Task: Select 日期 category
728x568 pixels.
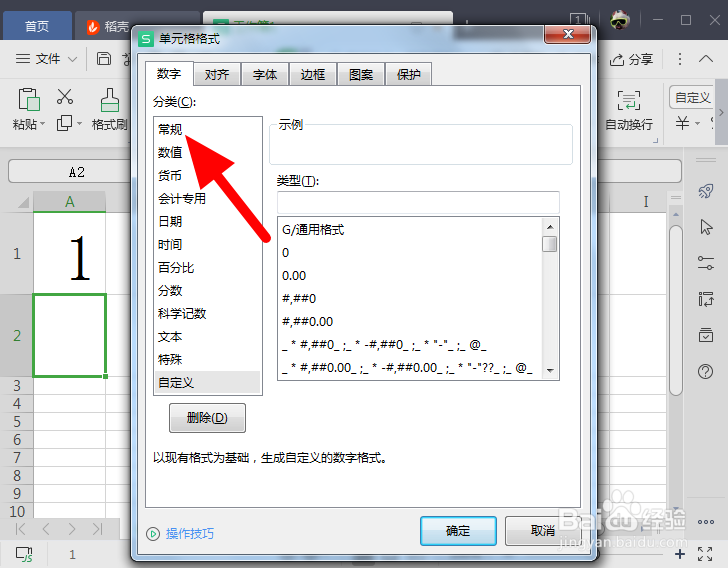Action: [x=207, y=222]
